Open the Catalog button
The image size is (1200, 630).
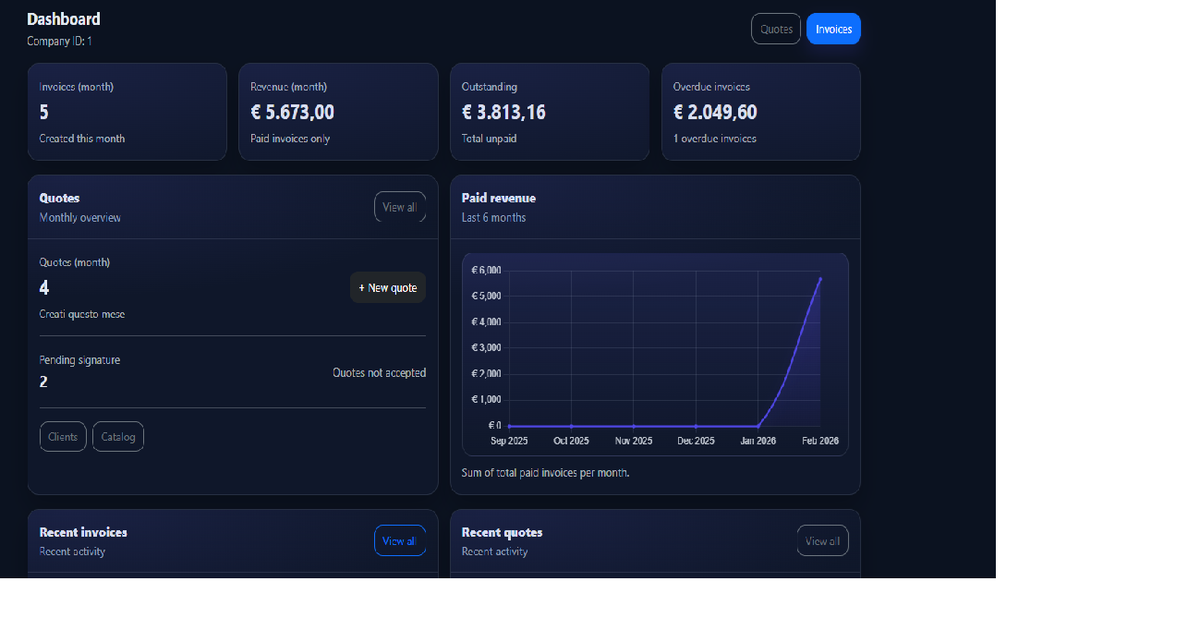(118, 437)
